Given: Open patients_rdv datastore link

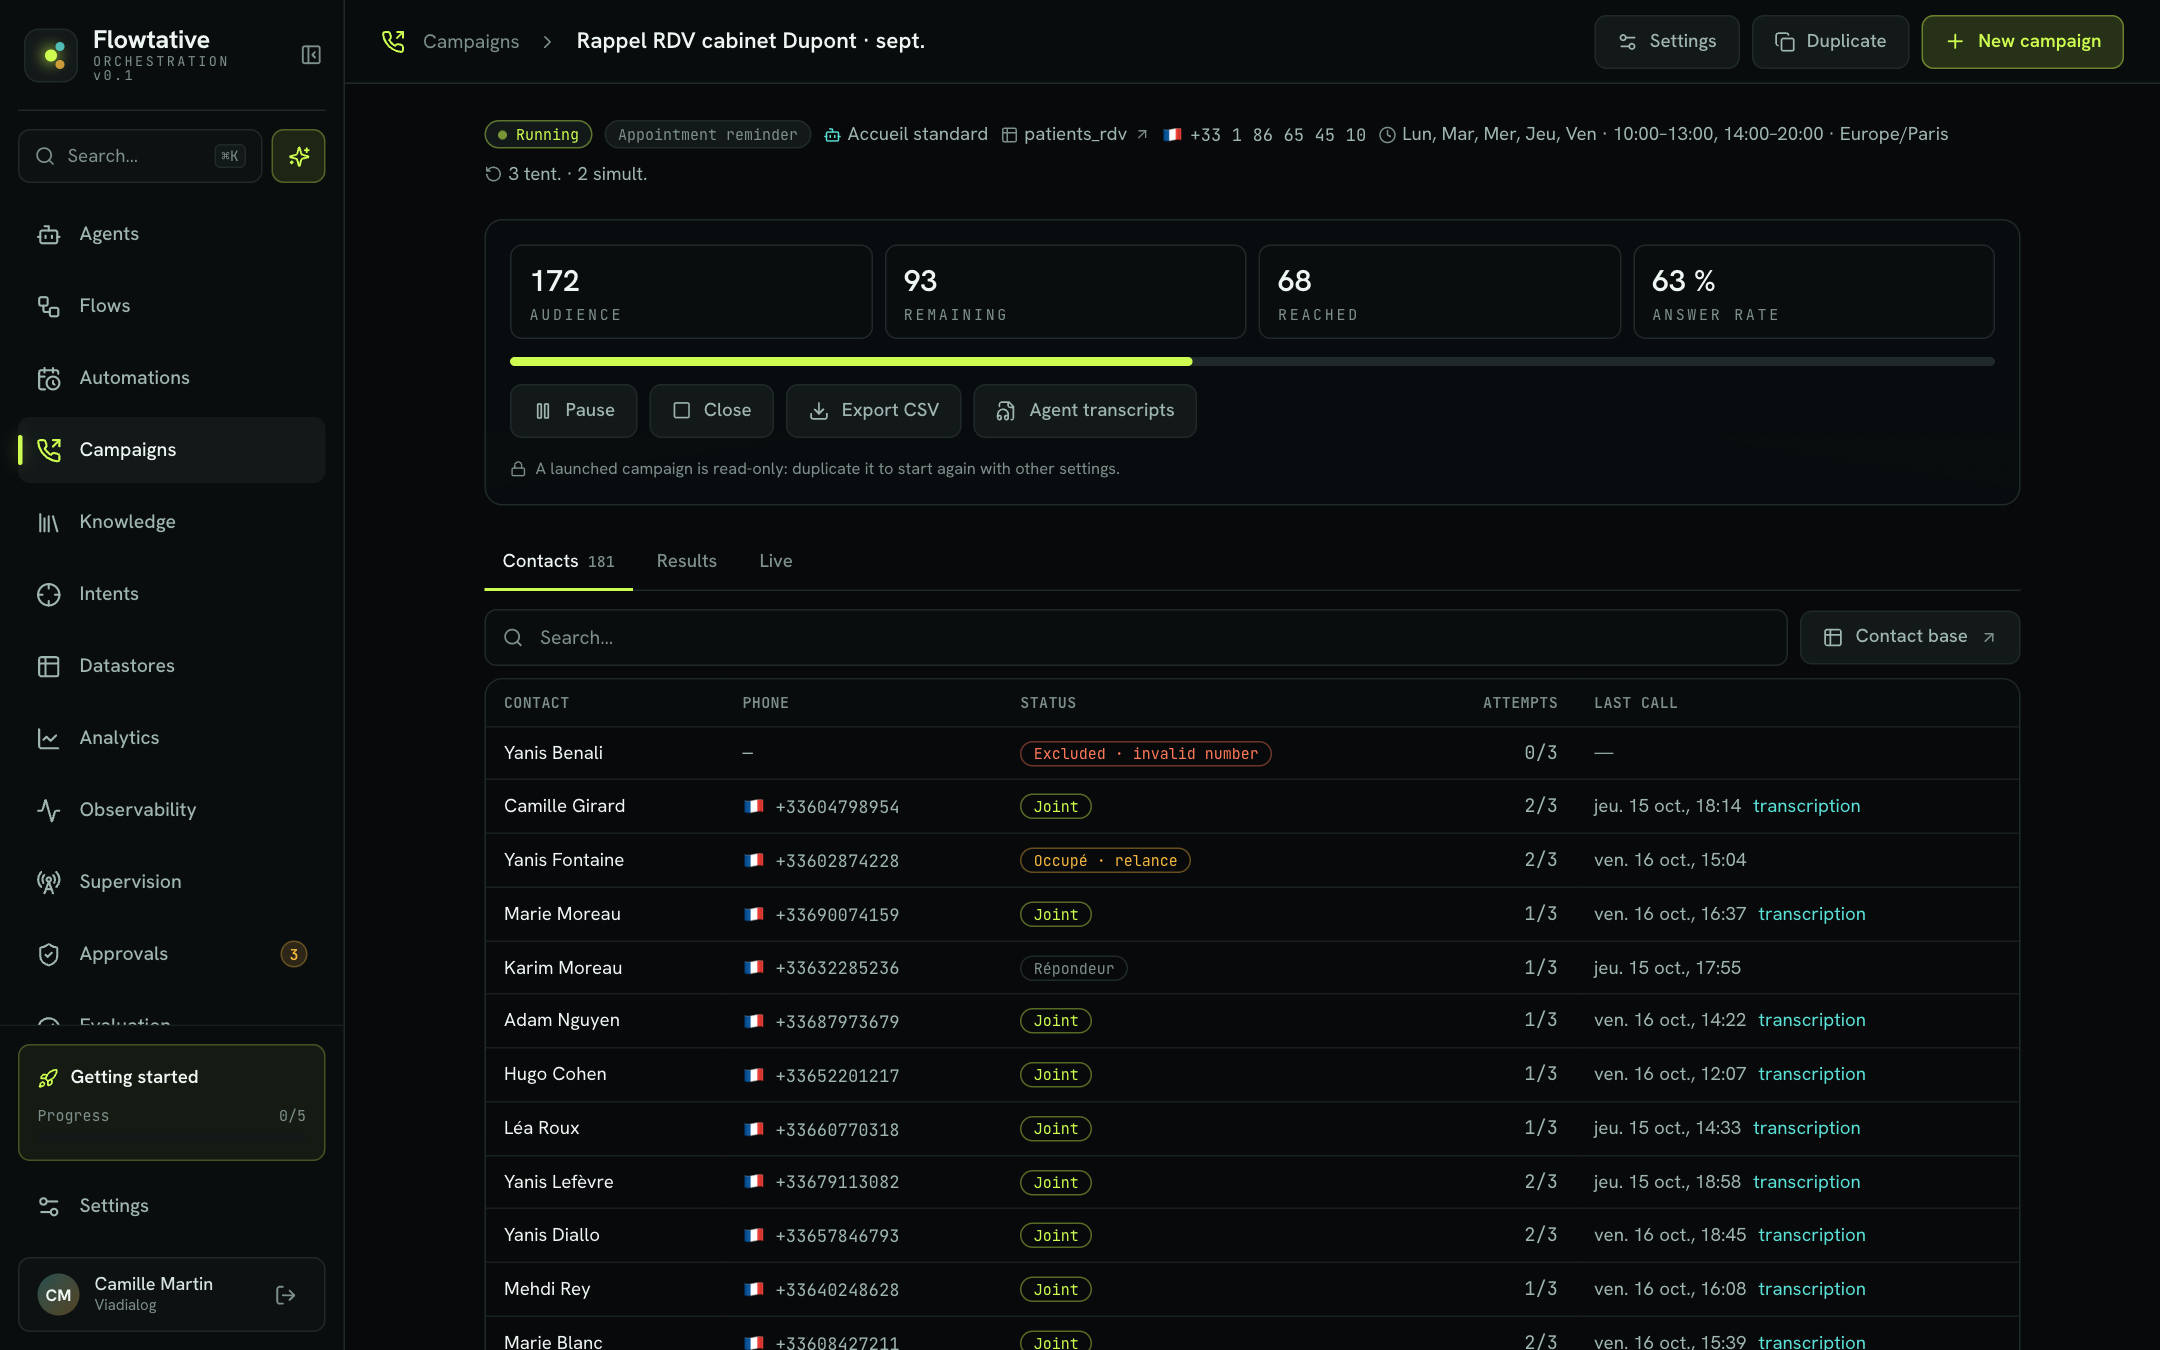Looking at the screenshot, I should (x=1075, y=134).
